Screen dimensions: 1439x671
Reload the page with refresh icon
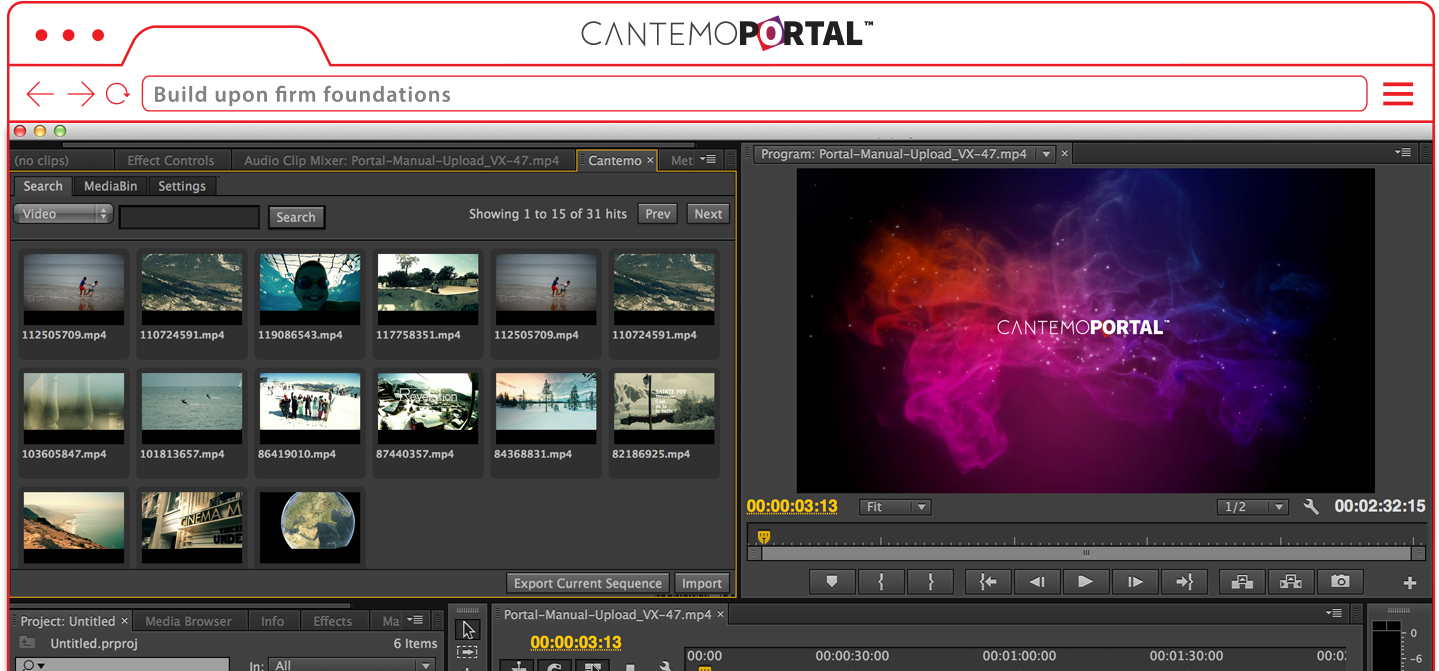[118, 94]
